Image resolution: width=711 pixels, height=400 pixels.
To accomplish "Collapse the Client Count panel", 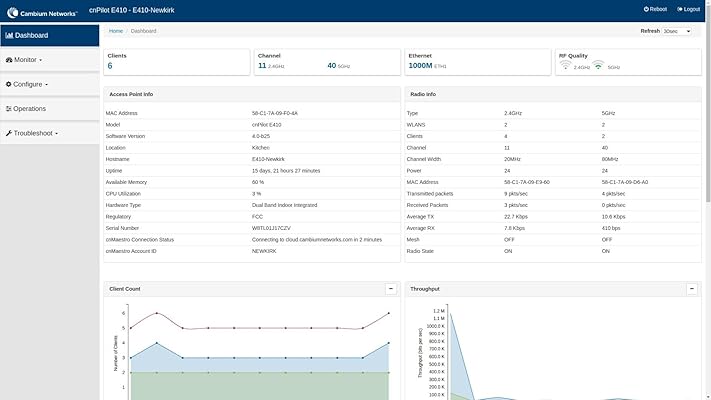I will click(x=390, y=288).
